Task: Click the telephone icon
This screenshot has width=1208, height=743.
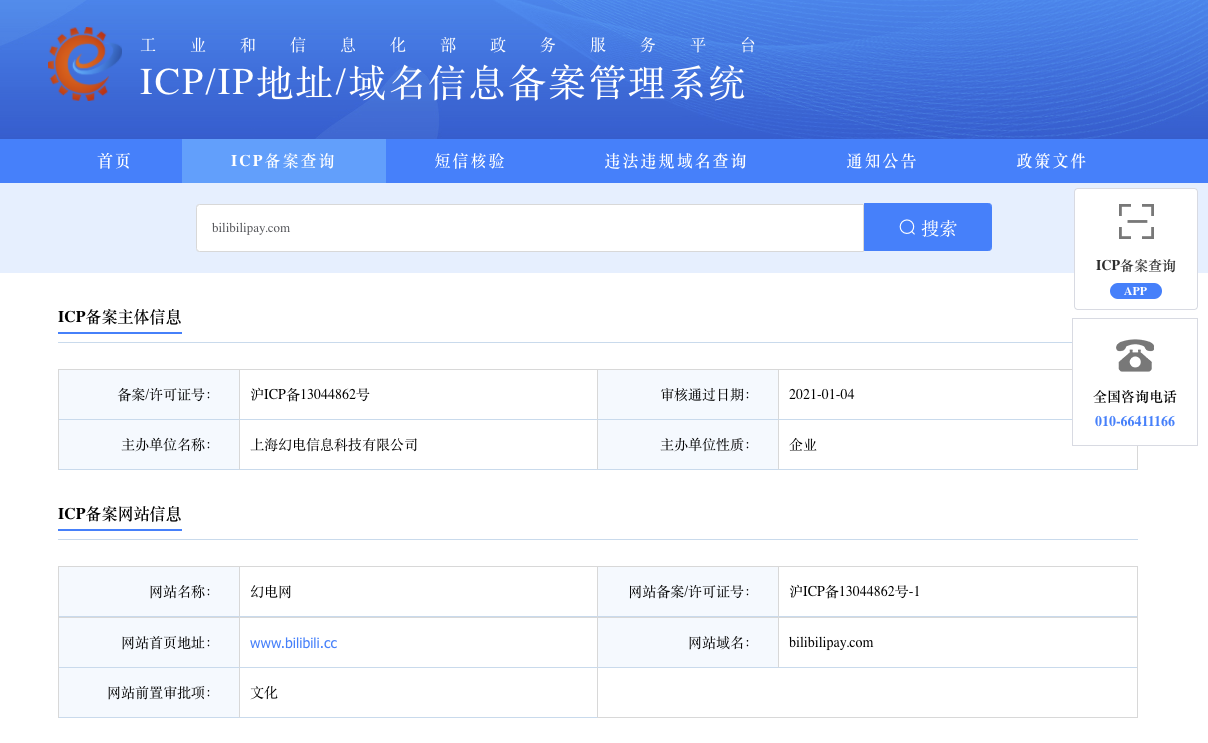Action: pyautogui.click(x=1135, y=355)
